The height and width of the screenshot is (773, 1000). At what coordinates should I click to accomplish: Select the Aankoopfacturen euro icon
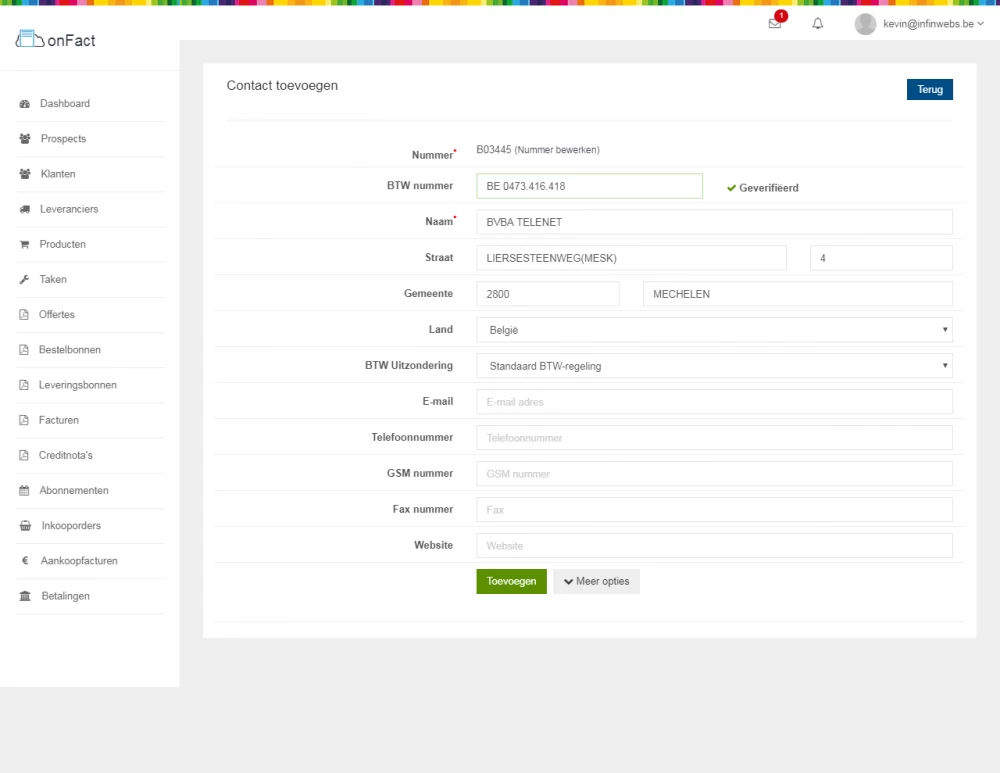click(x=25, y=561)
